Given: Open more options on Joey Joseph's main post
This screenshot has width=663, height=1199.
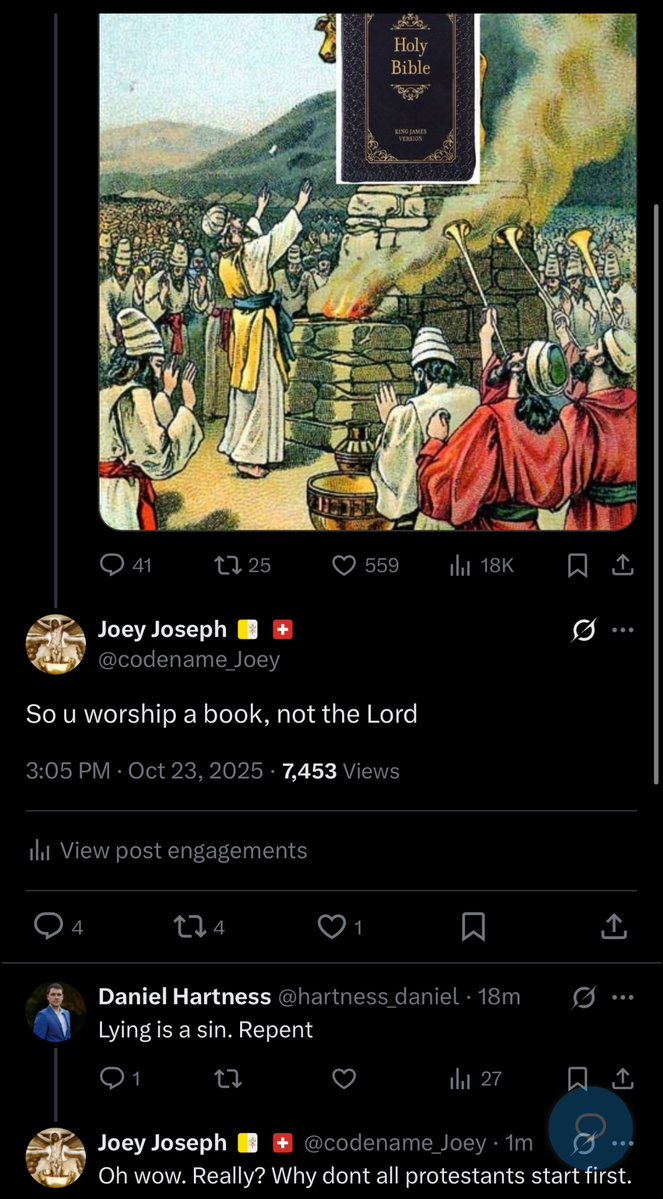Looking at the screenshot, I should 623,631.
